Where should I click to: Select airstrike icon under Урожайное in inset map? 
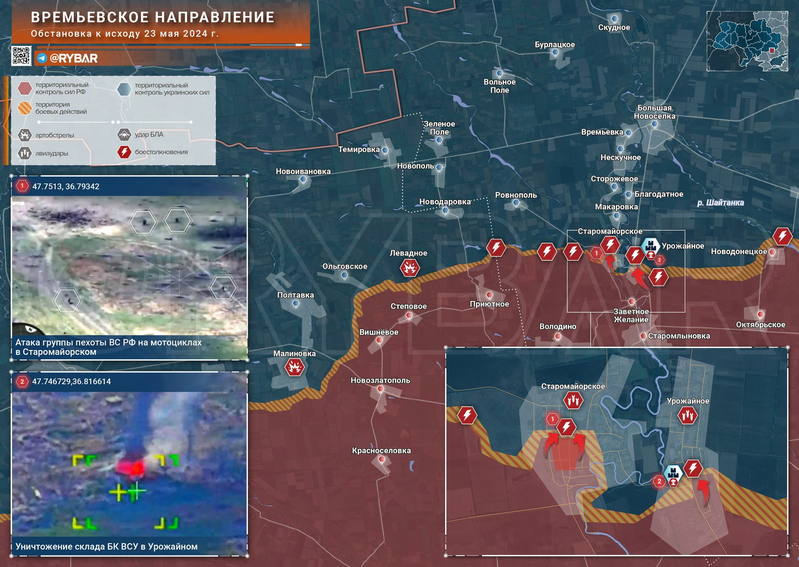687,414
